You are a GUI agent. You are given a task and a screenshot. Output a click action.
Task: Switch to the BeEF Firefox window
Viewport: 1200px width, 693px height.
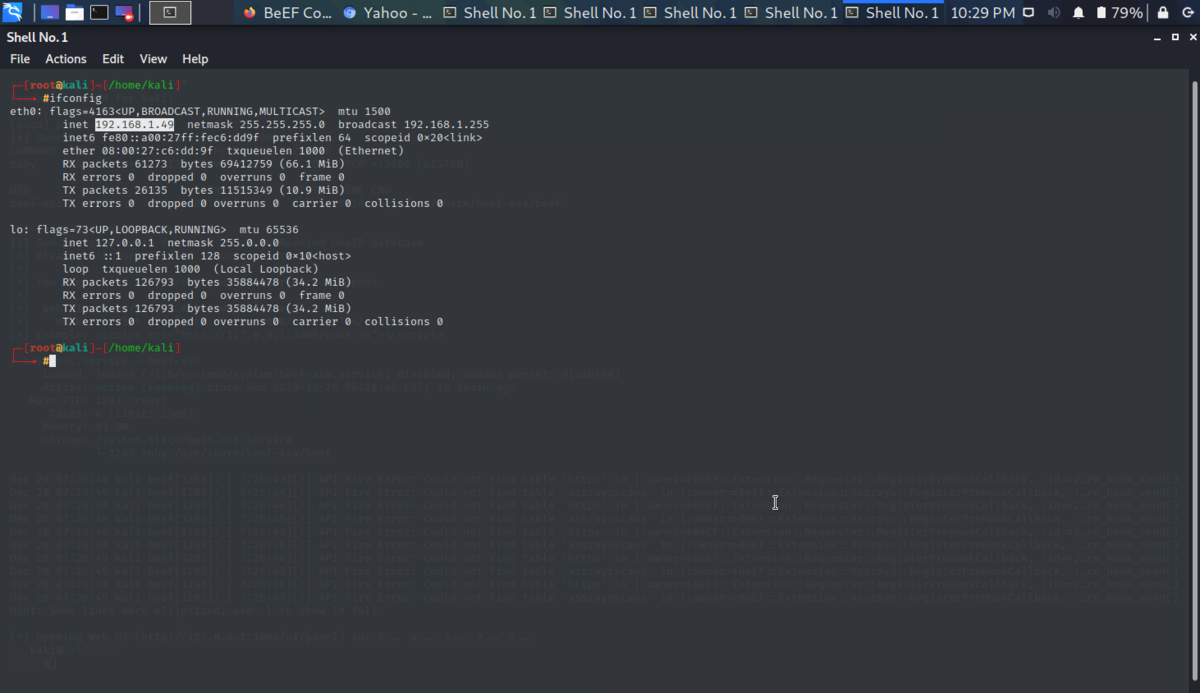click(286, 13)
